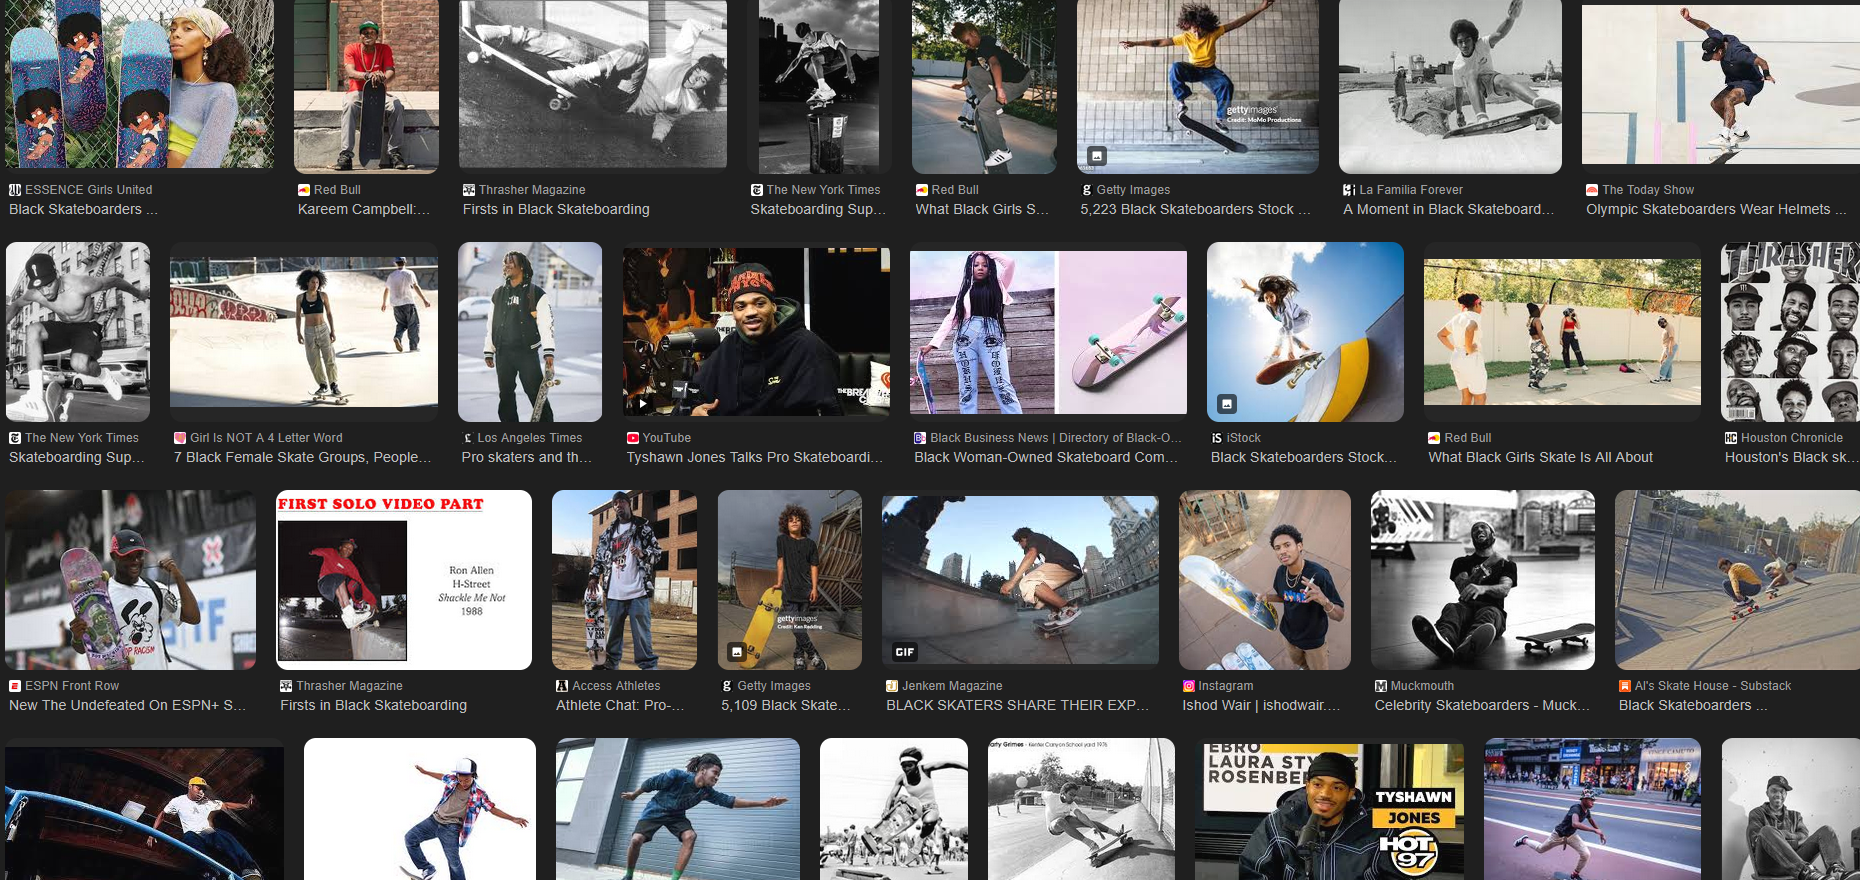This screenshot has height=880, width=1860.
Task: Click the Access Athletes favicon
Action: [562, 686]
